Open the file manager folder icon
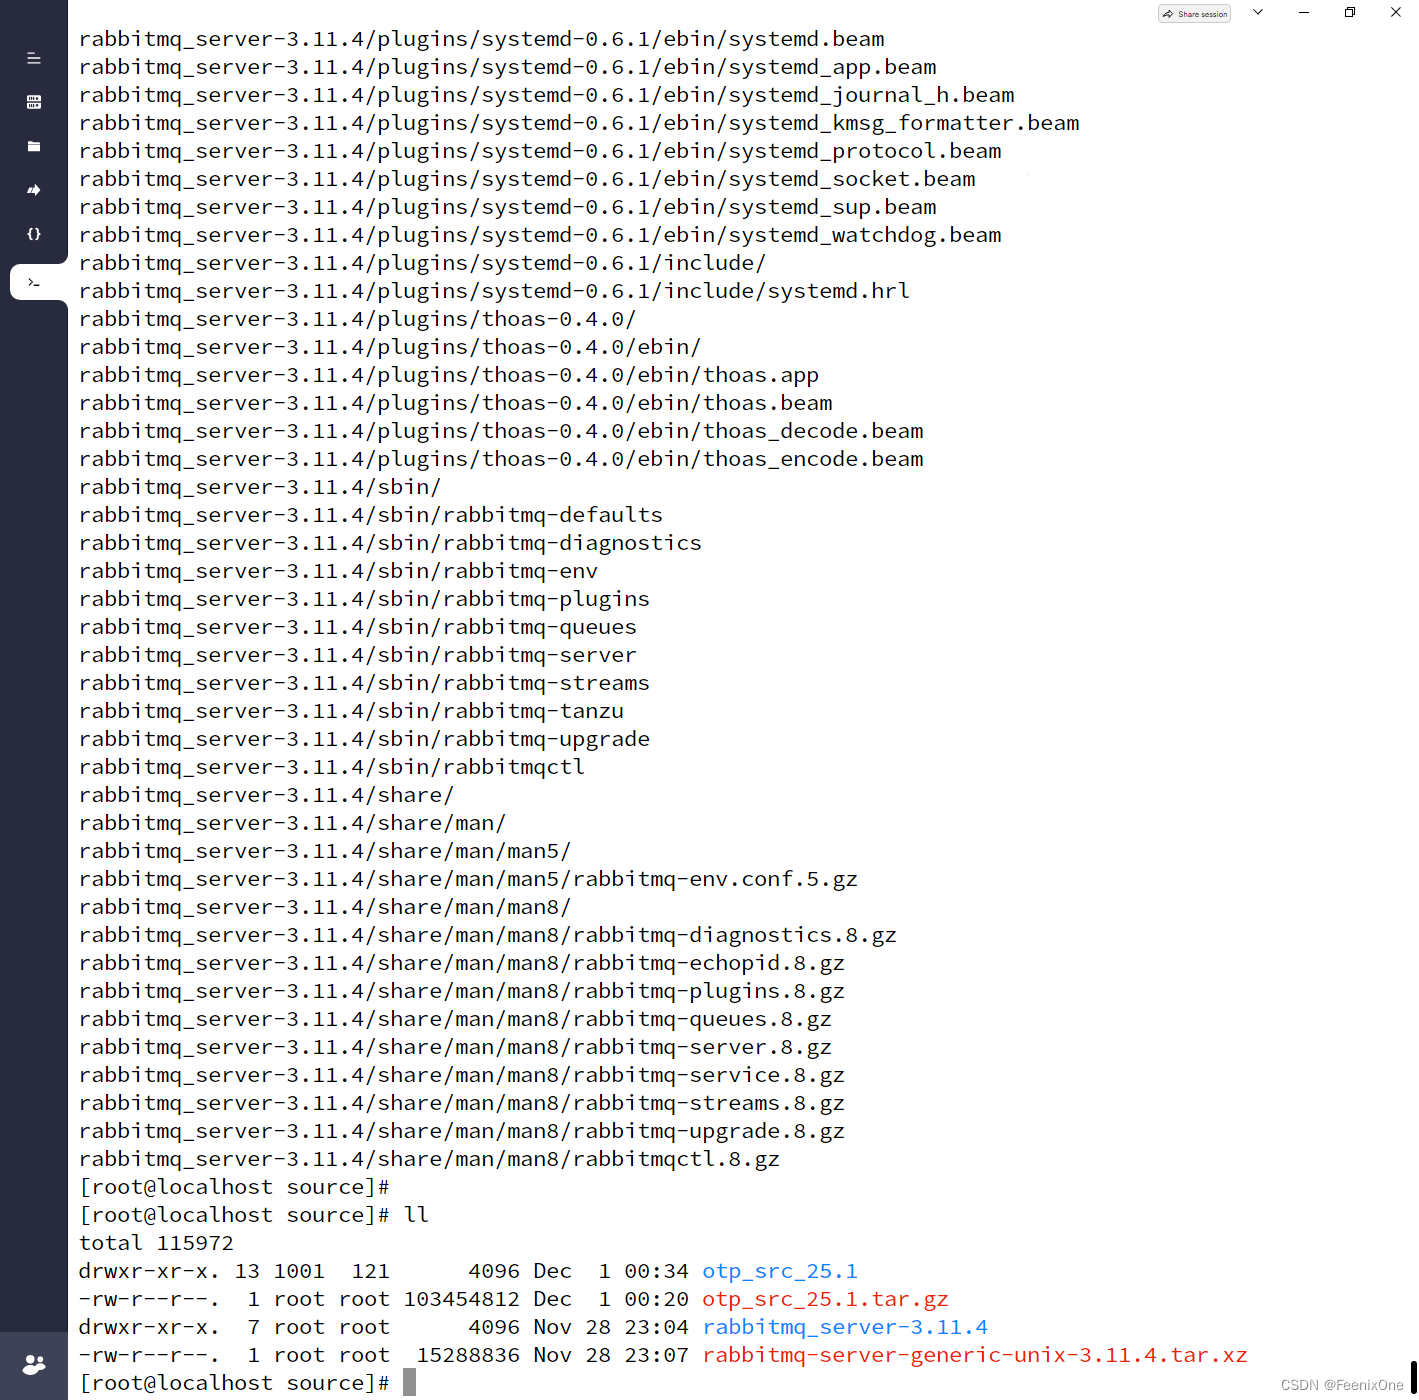Viewport: 1419px width, 1400px height. tap(34, 146)
